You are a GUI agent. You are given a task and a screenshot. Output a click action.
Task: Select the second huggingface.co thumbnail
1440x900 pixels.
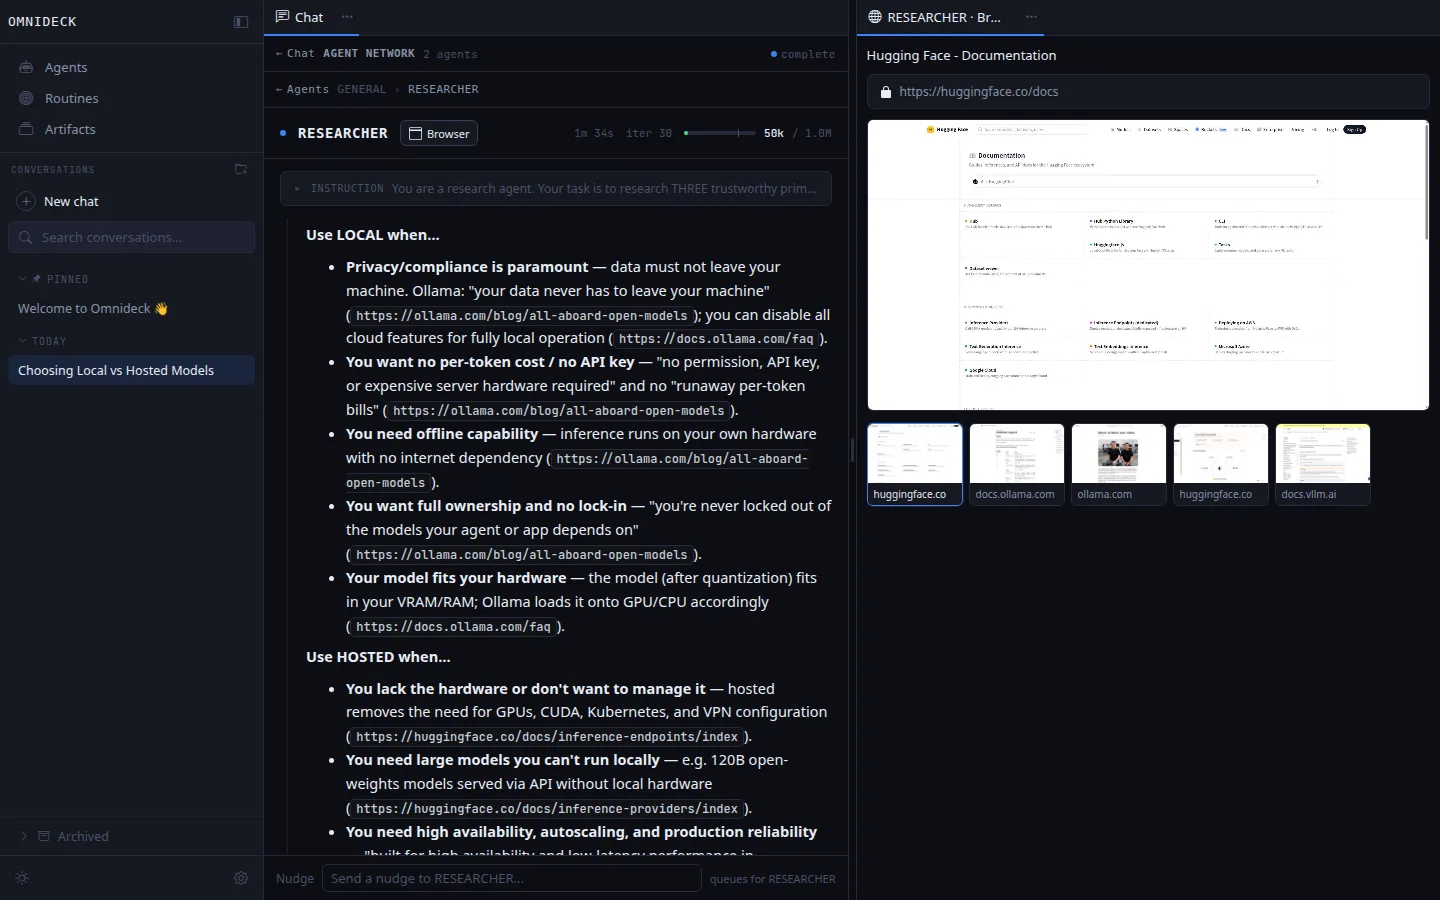(x=1221, y=464)
